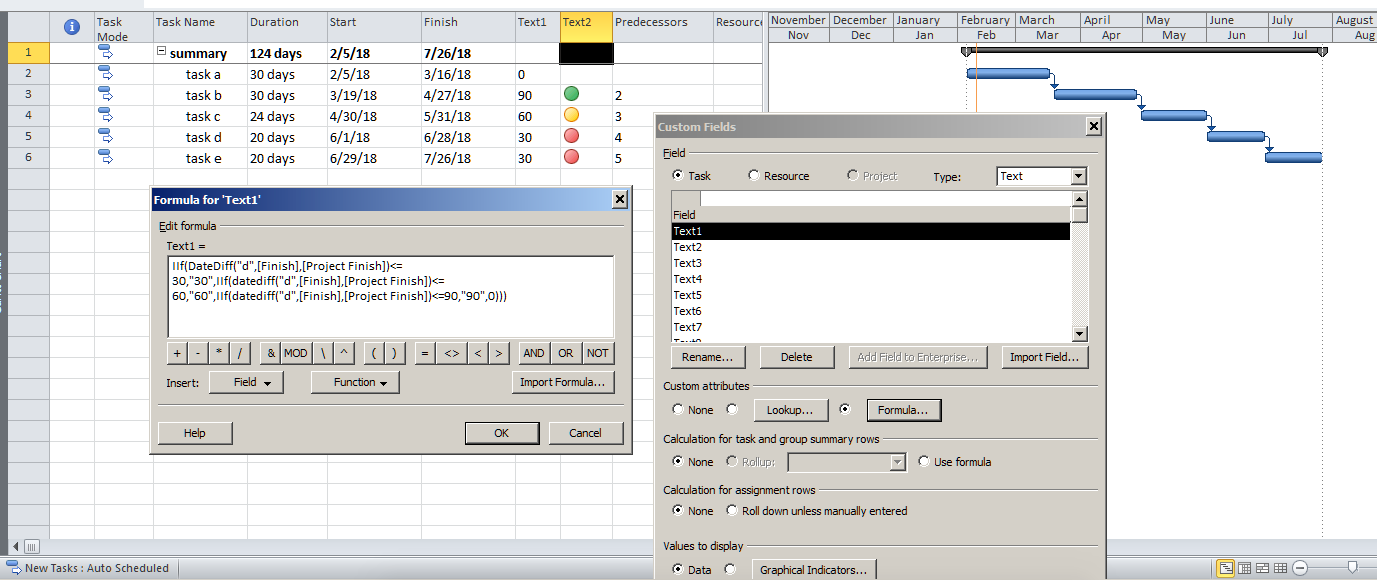Click the field list scroll-down arrow
This screenshot has height=580, width=1377.
(x=1079, y=334)
